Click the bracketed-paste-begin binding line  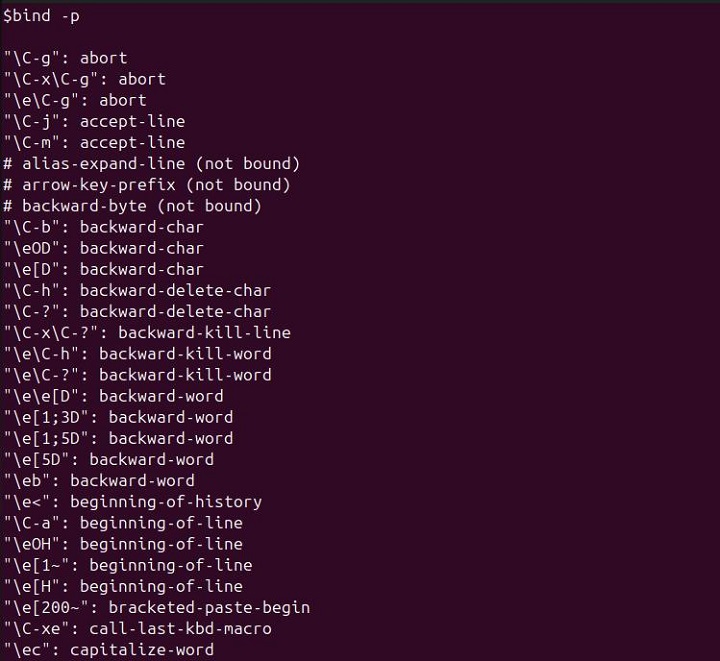[157, 607]
